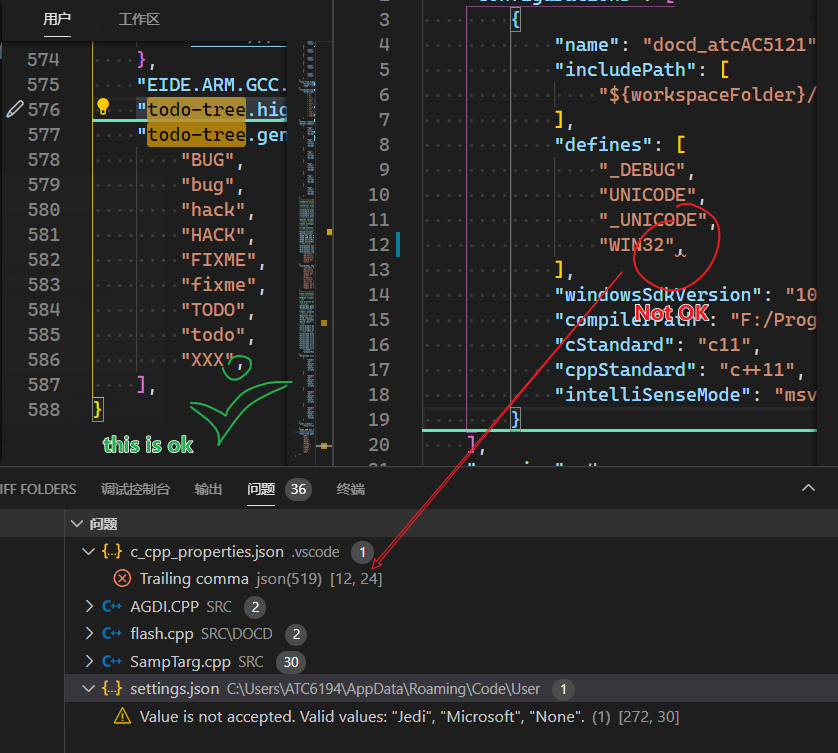Viewport: 838px width, 753px height.
Task: Collapse the c_cpp_properties.json problem entry
Action: tap(88, 551)
